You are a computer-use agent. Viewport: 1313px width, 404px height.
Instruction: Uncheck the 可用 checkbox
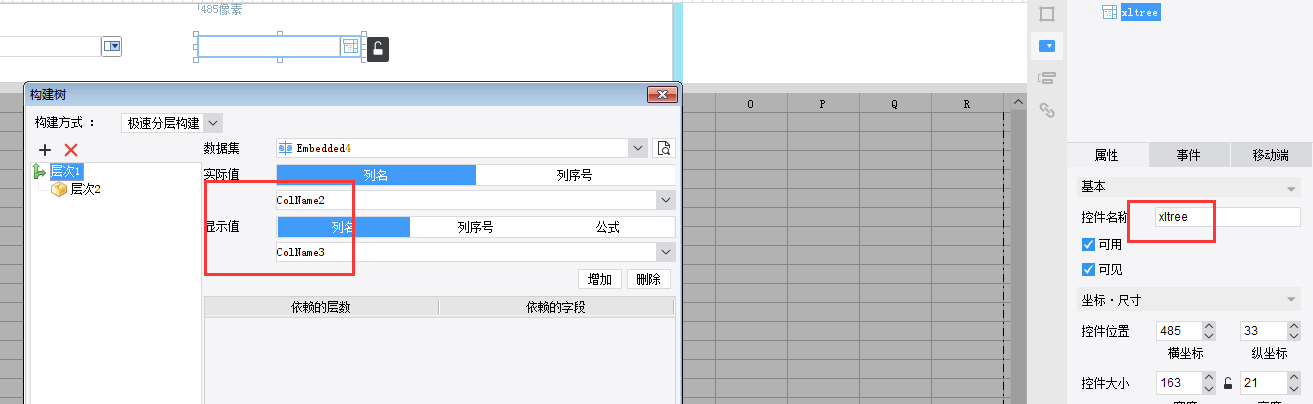pos(1088,244)
